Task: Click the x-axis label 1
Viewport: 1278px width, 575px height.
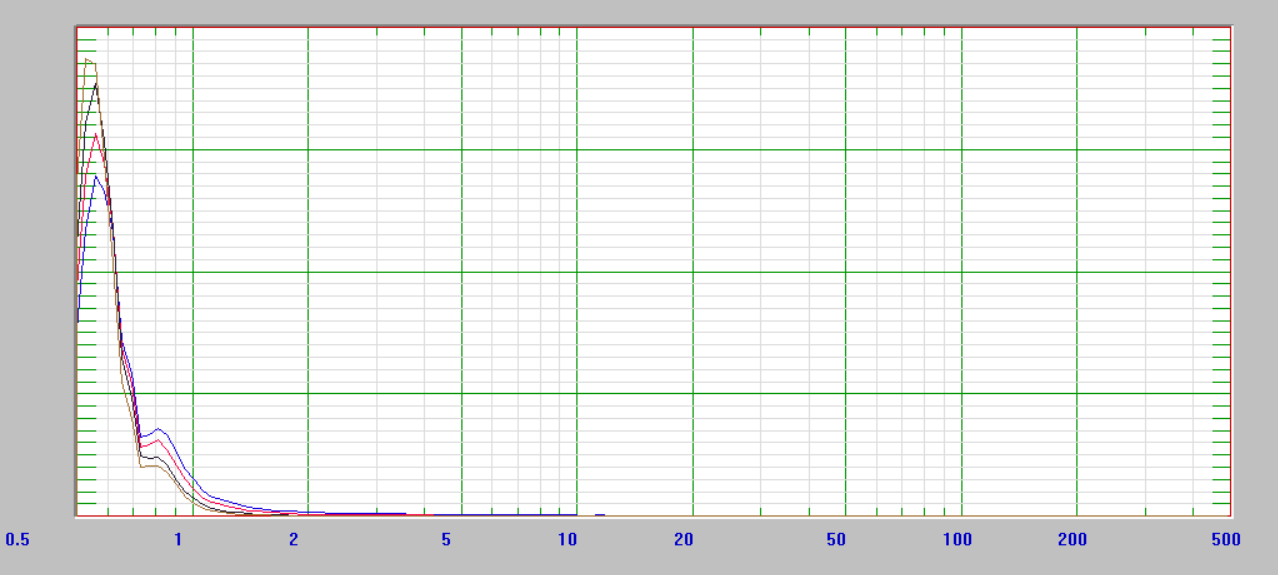Action: 178,540
